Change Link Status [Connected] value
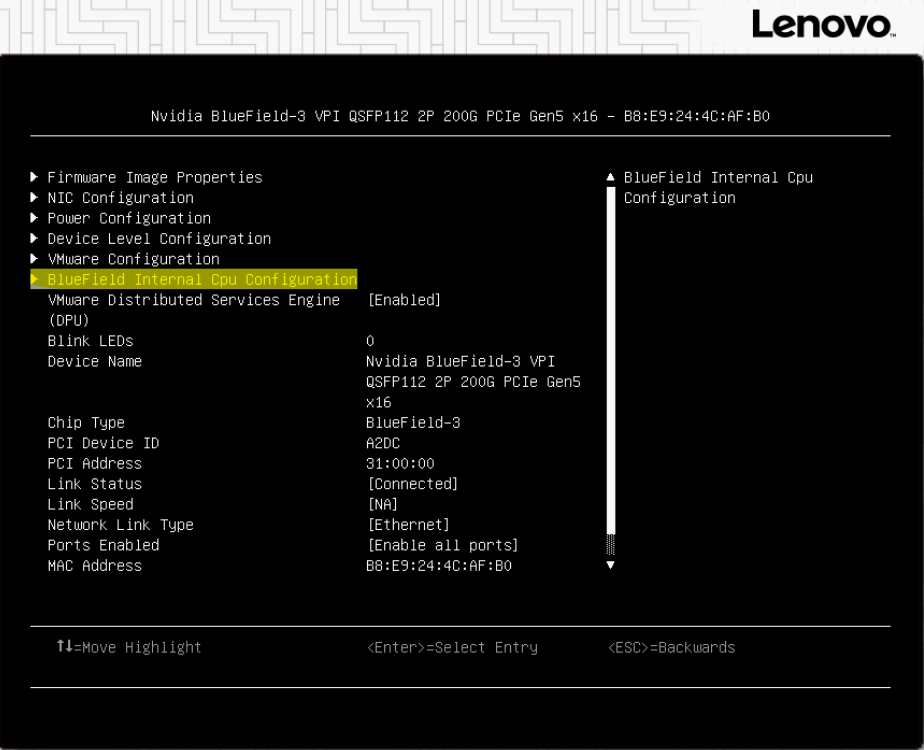The height and width of the screenshot is (750, 924). (x=412, y=484)
